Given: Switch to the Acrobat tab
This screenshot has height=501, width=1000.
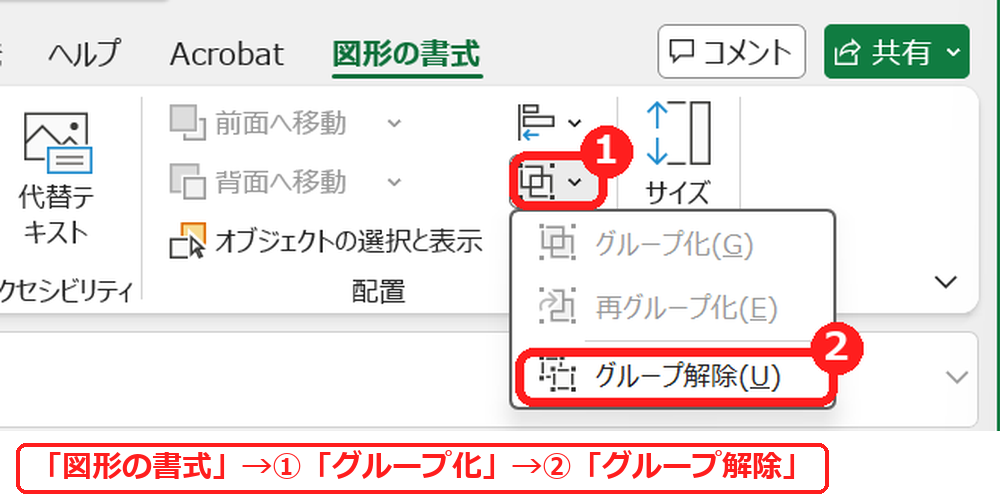Looking at the screenshot, I should click(226, 54).
